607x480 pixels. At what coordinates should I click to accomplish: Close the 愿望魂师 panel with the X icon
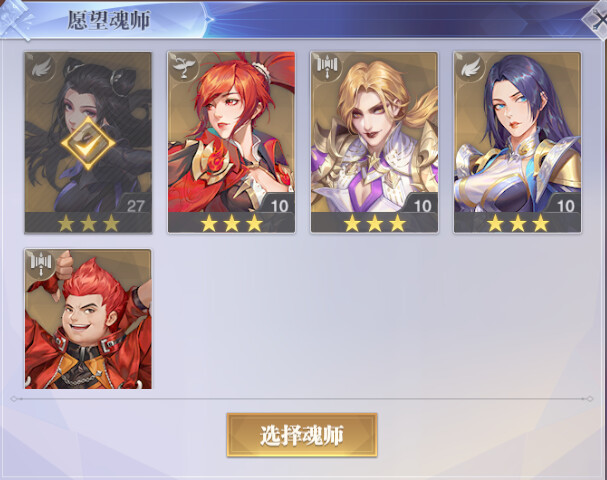597,20
